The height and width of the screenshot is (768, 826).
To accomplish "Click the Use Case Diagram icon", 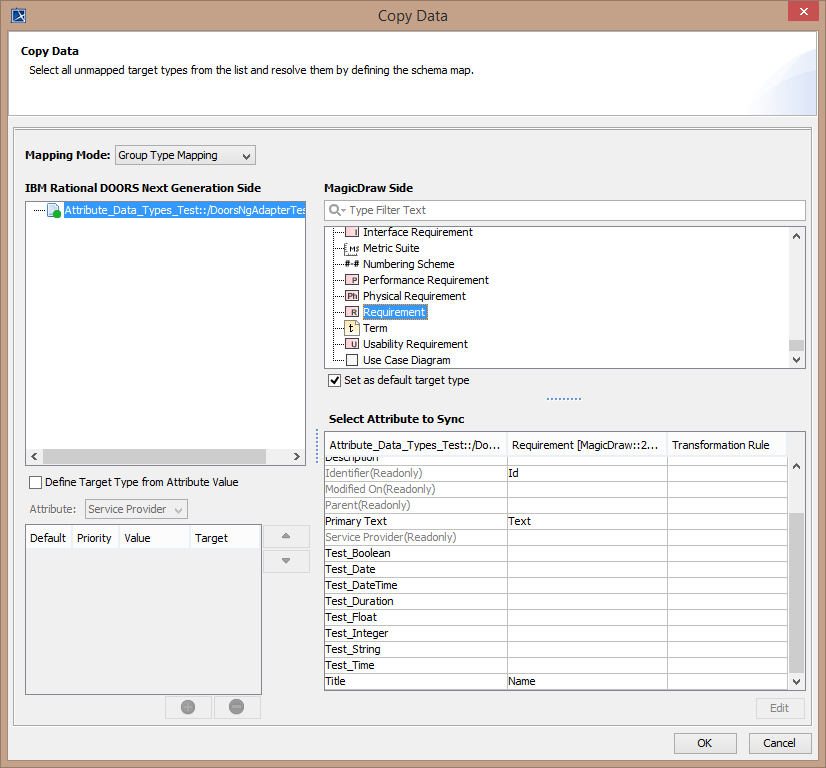I will 351,360.
